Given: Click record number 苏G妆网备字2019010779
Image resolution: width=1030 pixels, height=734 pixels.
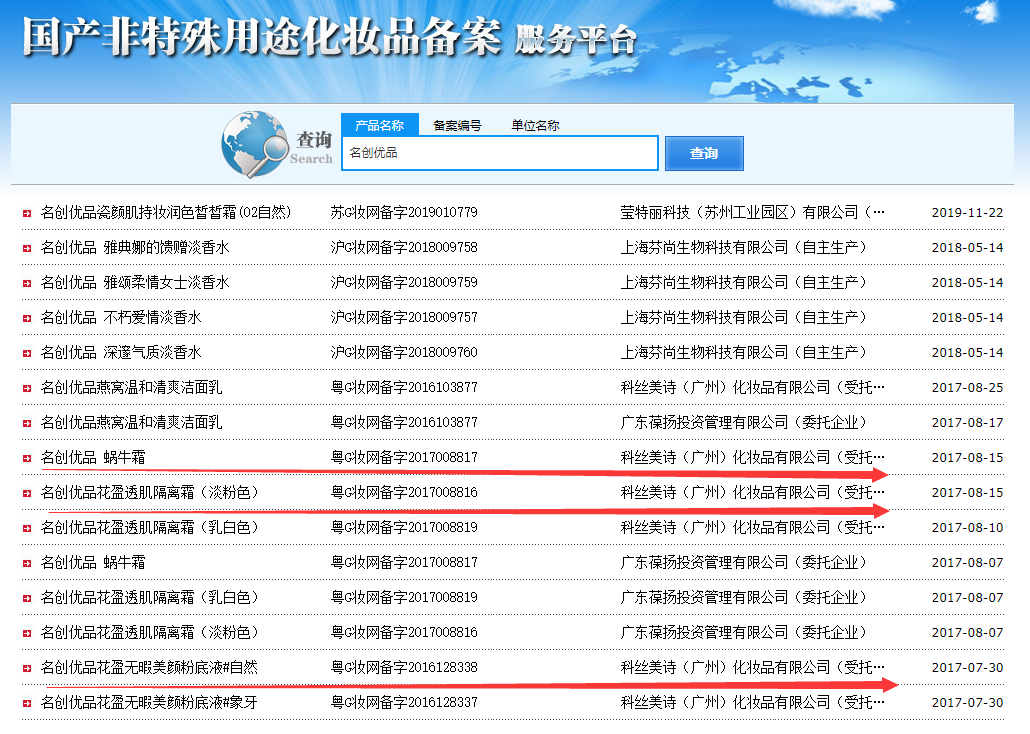Looking at the screenshot, I should [404, 213].
